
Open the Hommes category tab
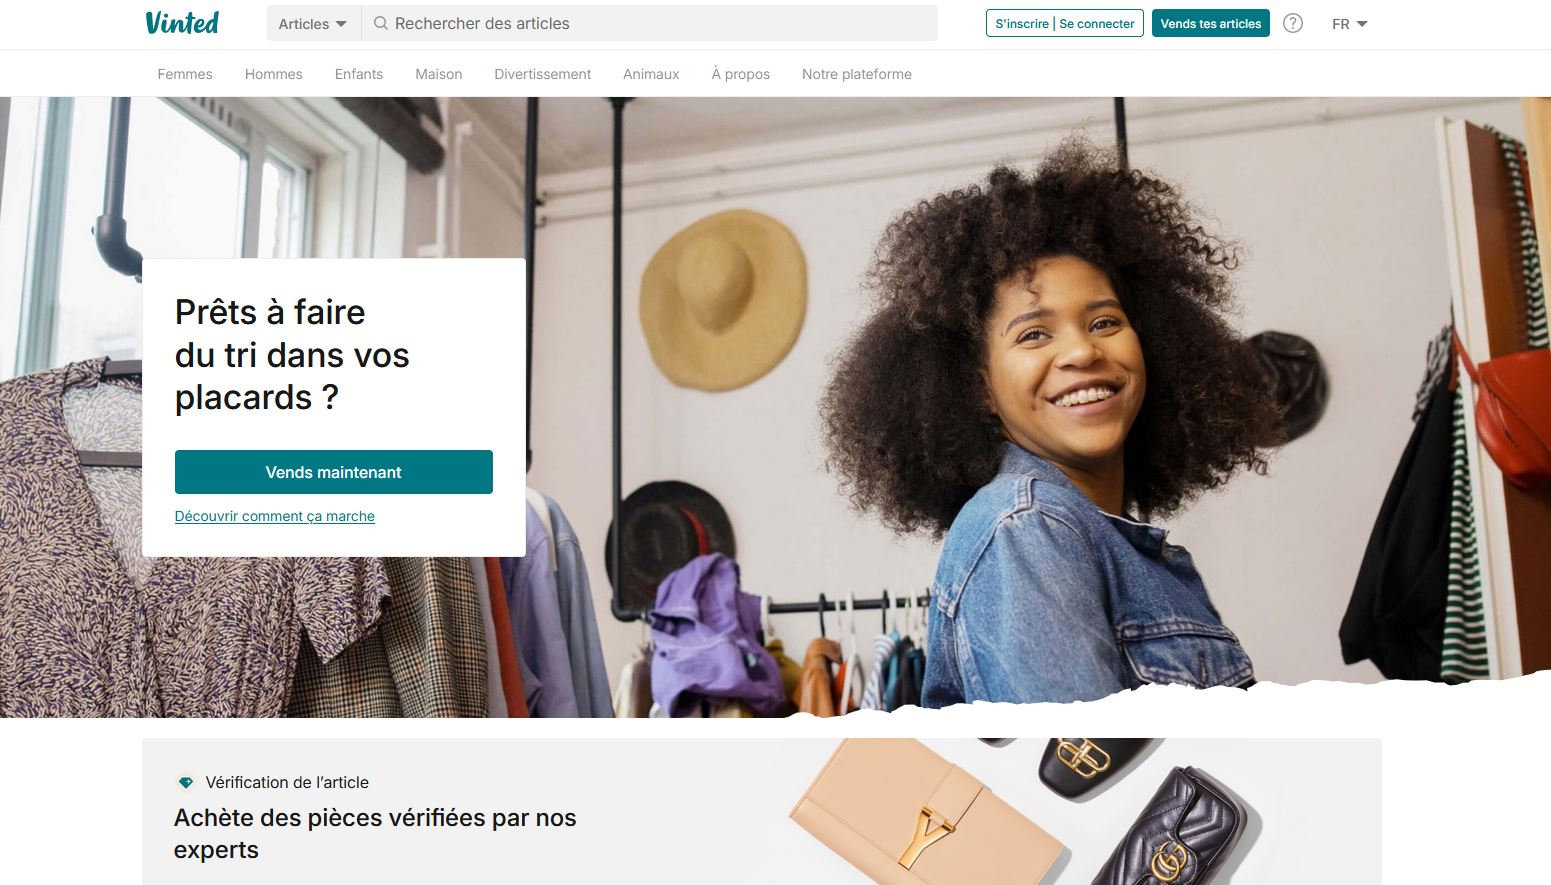(x=274, y=74)
